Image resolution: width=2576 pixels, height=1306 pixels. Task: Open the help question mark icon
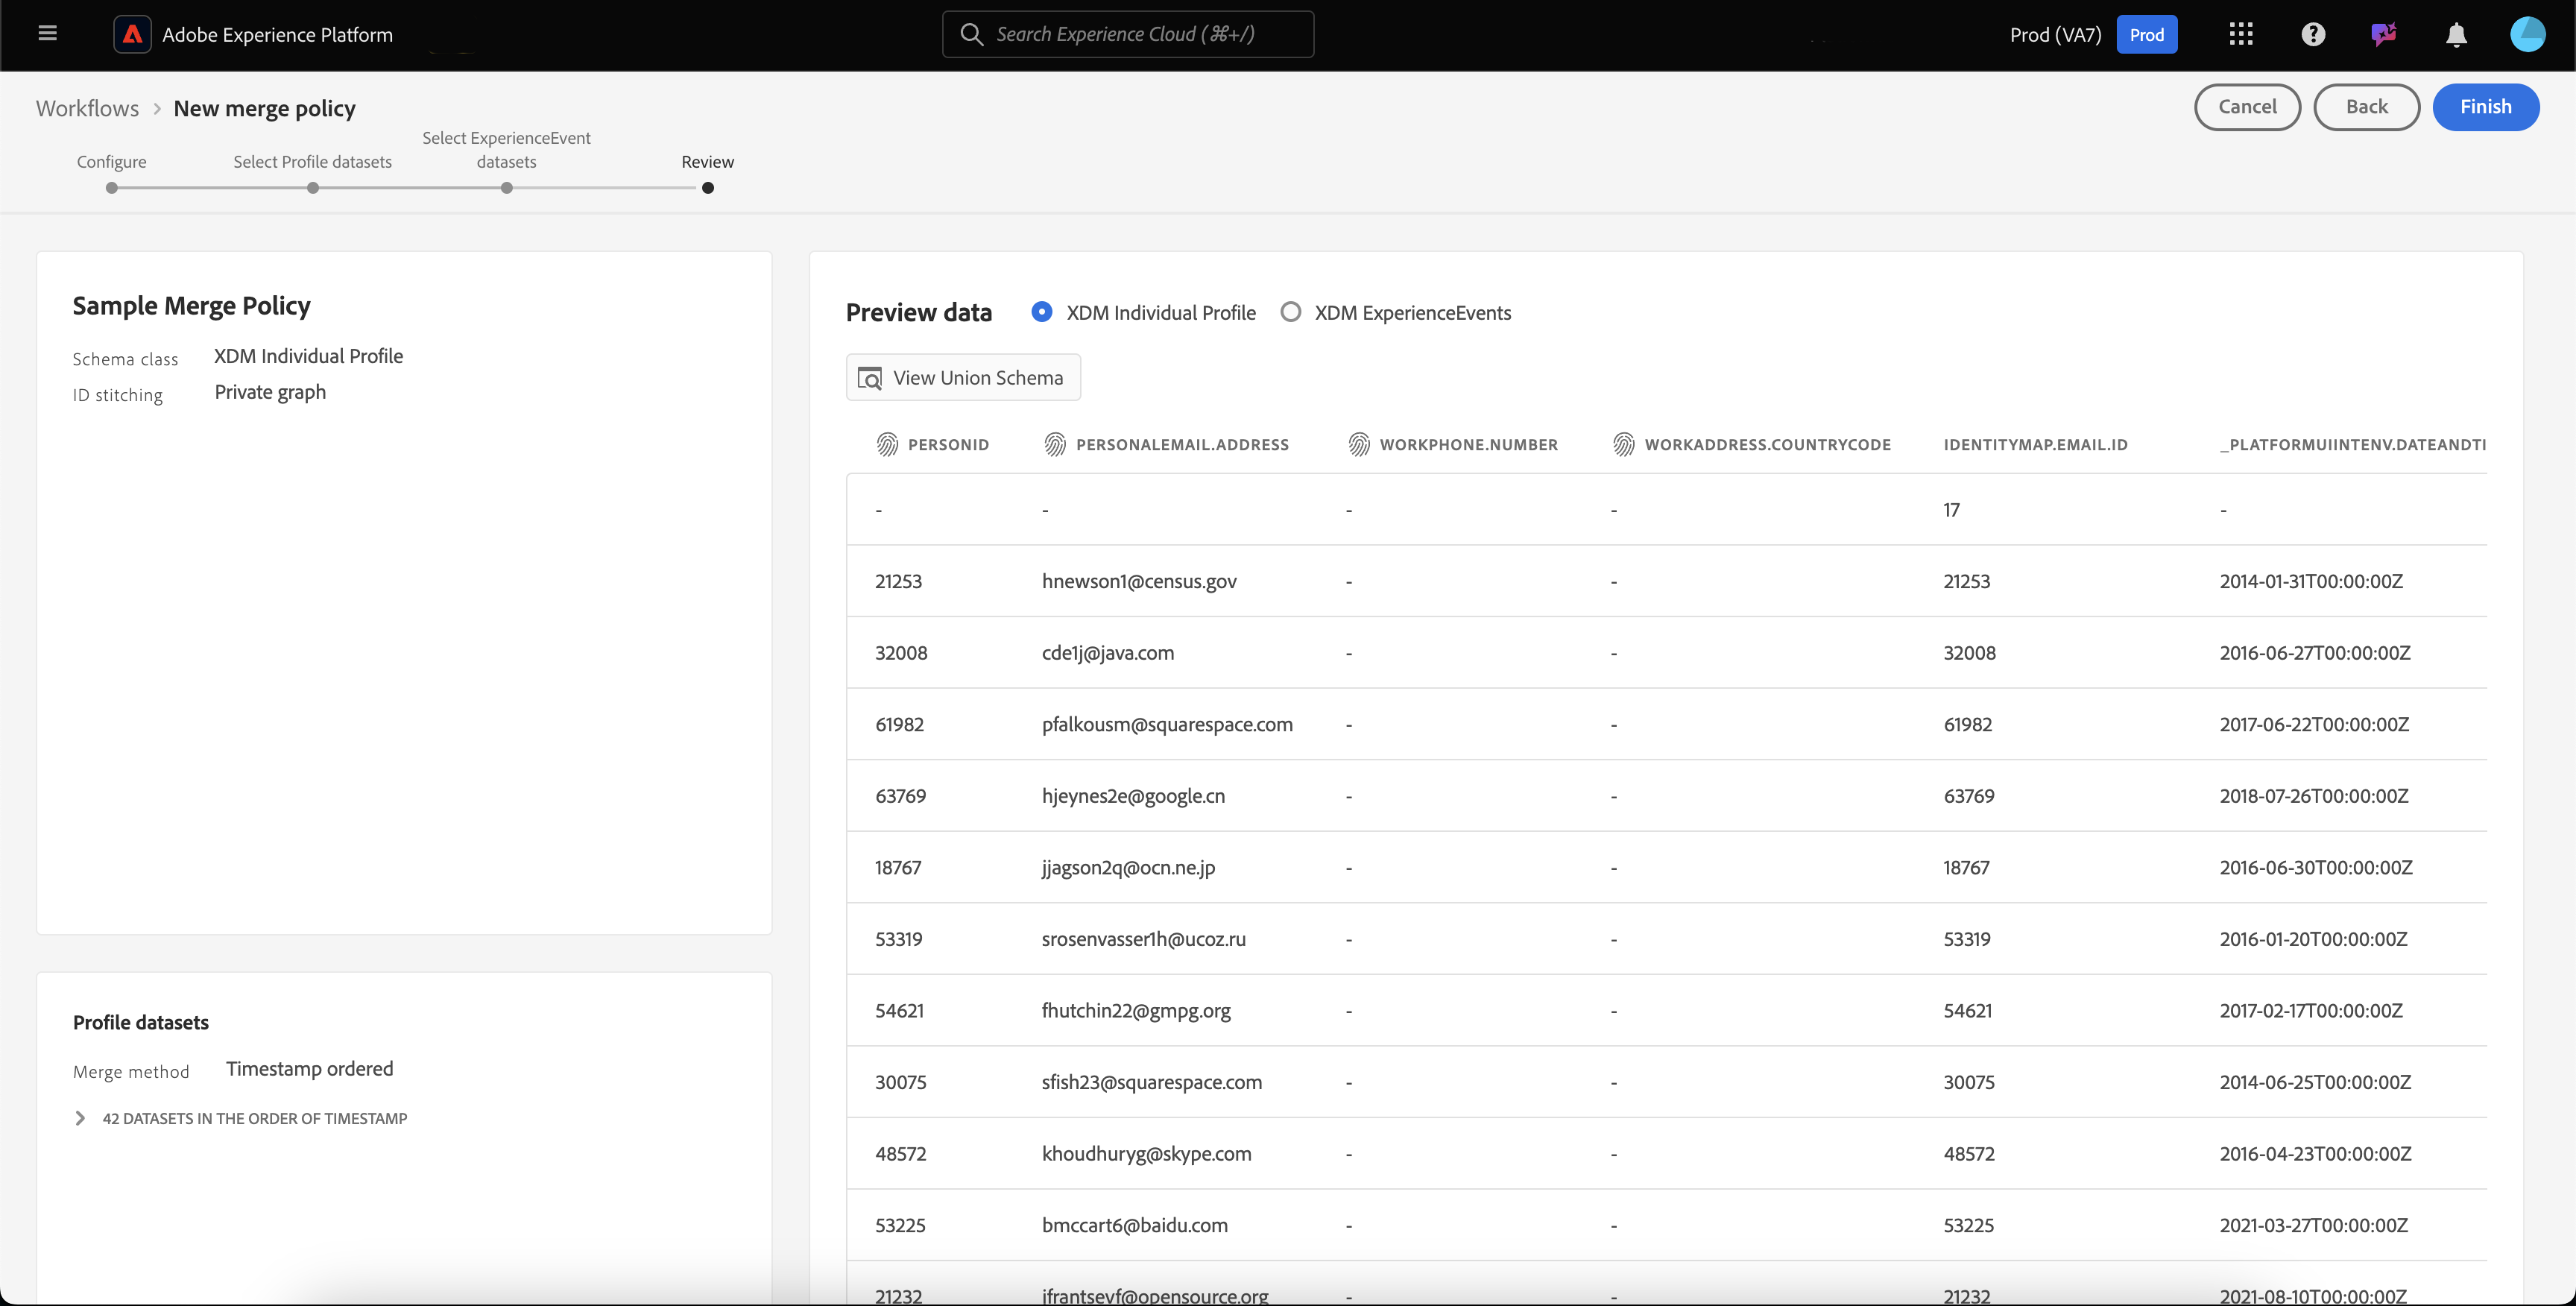click(x=2312, y=34)
